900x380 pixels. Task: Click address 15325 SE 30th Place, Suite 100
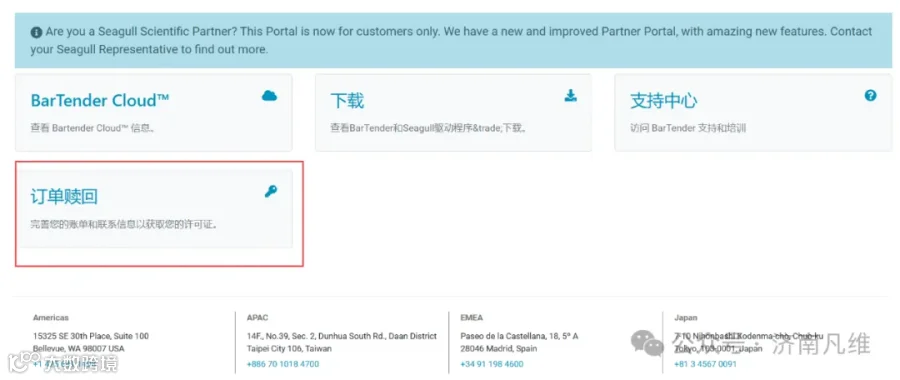(91, 336)
